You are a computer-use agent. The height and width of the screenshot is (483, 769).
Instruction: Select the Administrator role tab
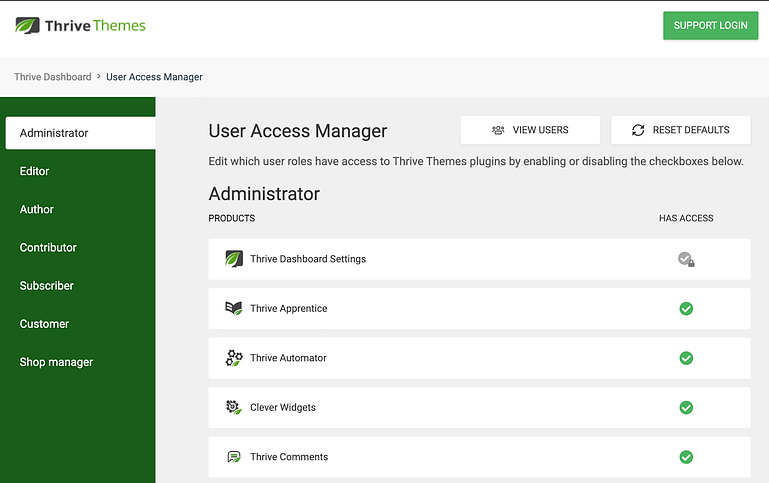pyautogui.click(x=80, y=133)
